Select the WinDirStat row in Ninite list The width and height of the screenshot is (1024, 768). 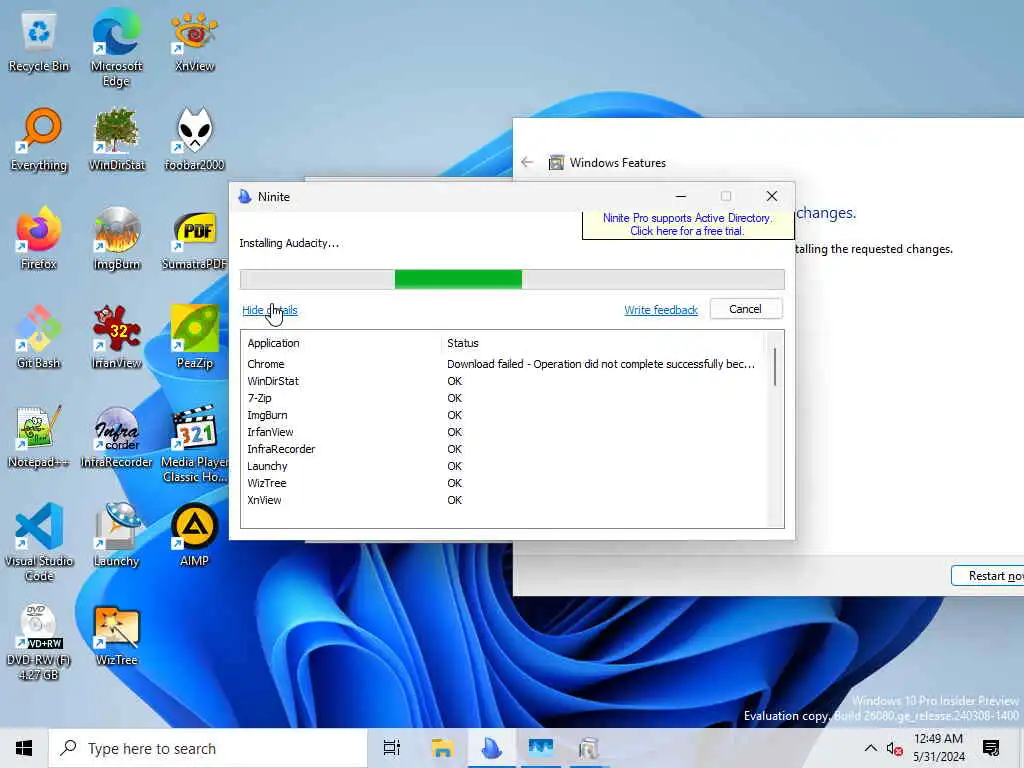[502, 381]
